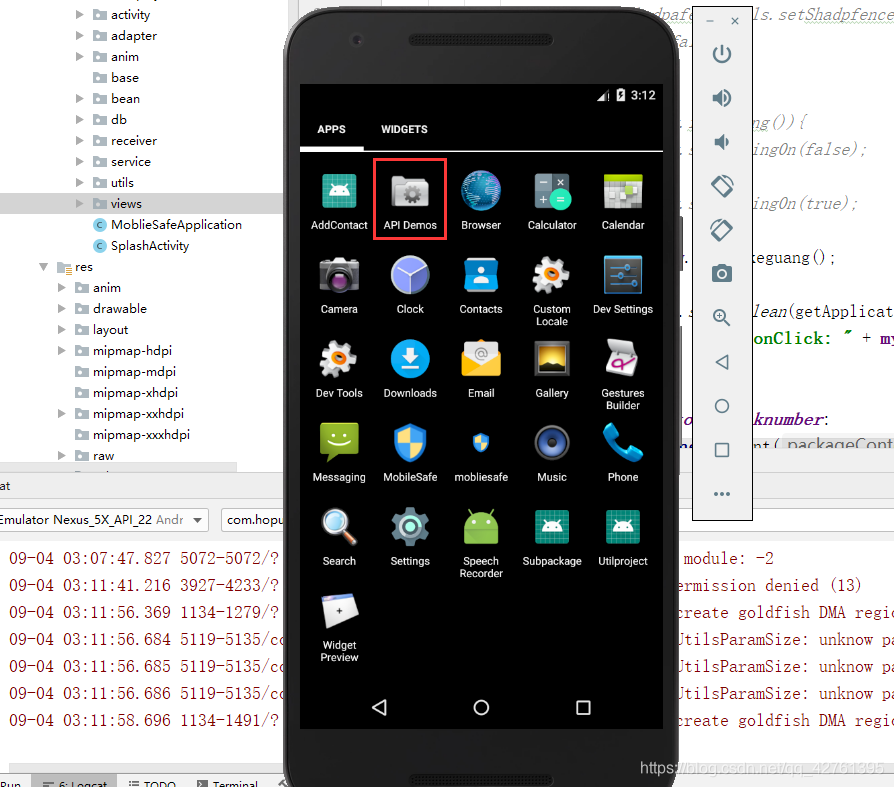The image size is (894, 787).
Task: Switch to the WIDGETS tab
Action: (x=404, y=129)
